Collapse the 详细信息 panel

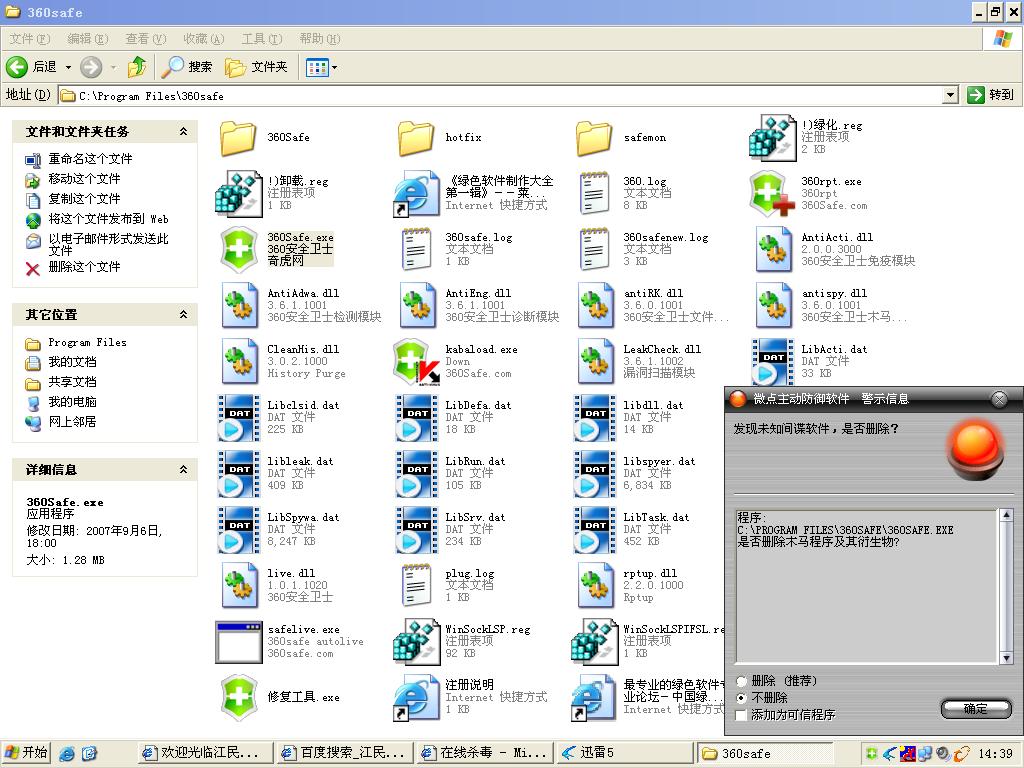point(184,470)
